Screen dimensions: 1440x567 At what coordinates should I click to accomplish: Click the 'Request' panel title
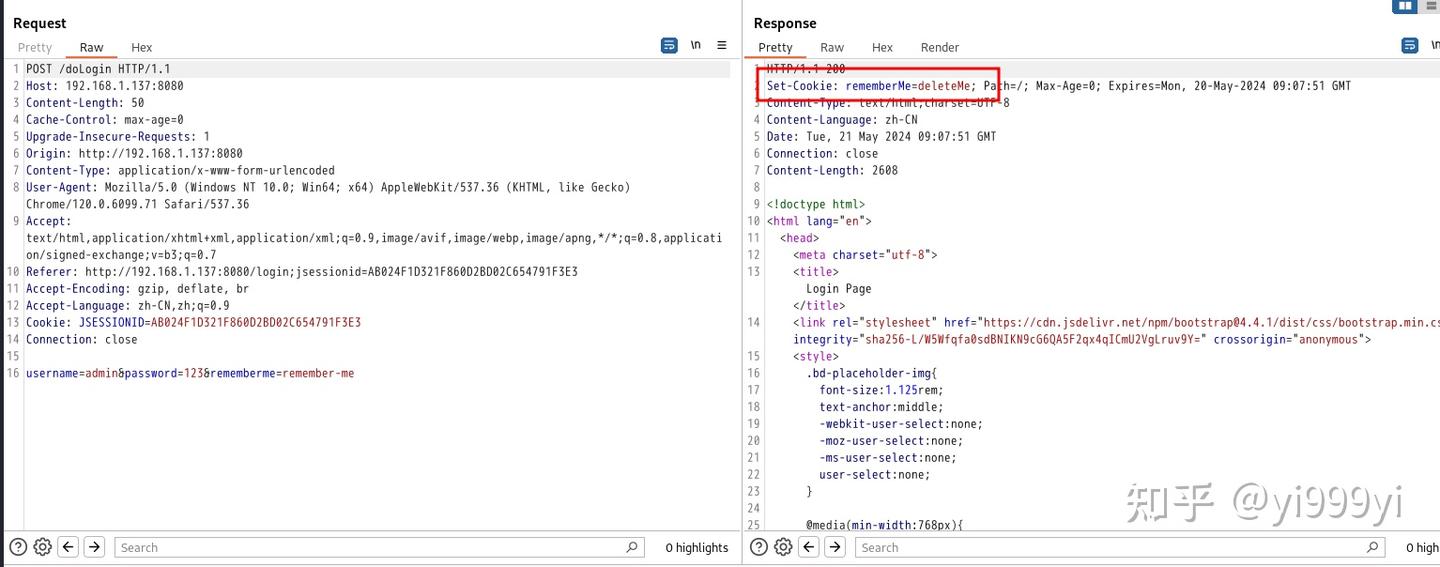point(40,23)
